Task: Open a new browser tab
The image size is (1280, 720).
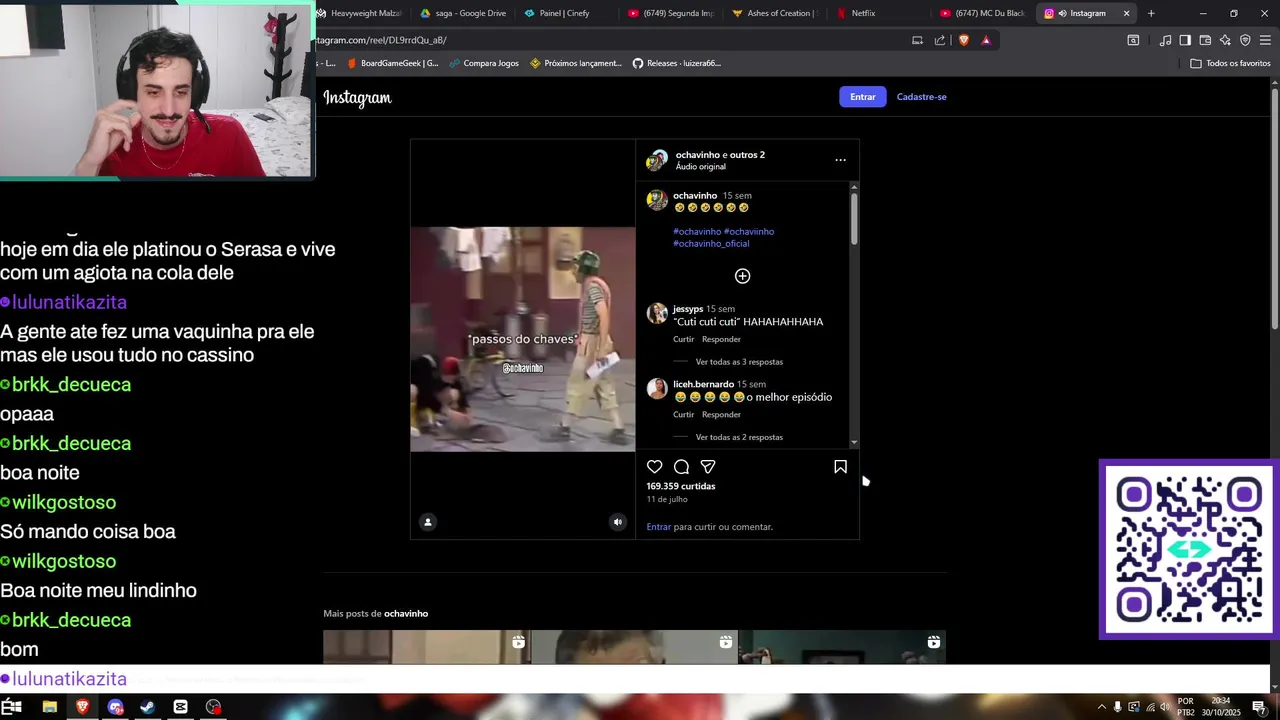Action: tap(1151, 13)
